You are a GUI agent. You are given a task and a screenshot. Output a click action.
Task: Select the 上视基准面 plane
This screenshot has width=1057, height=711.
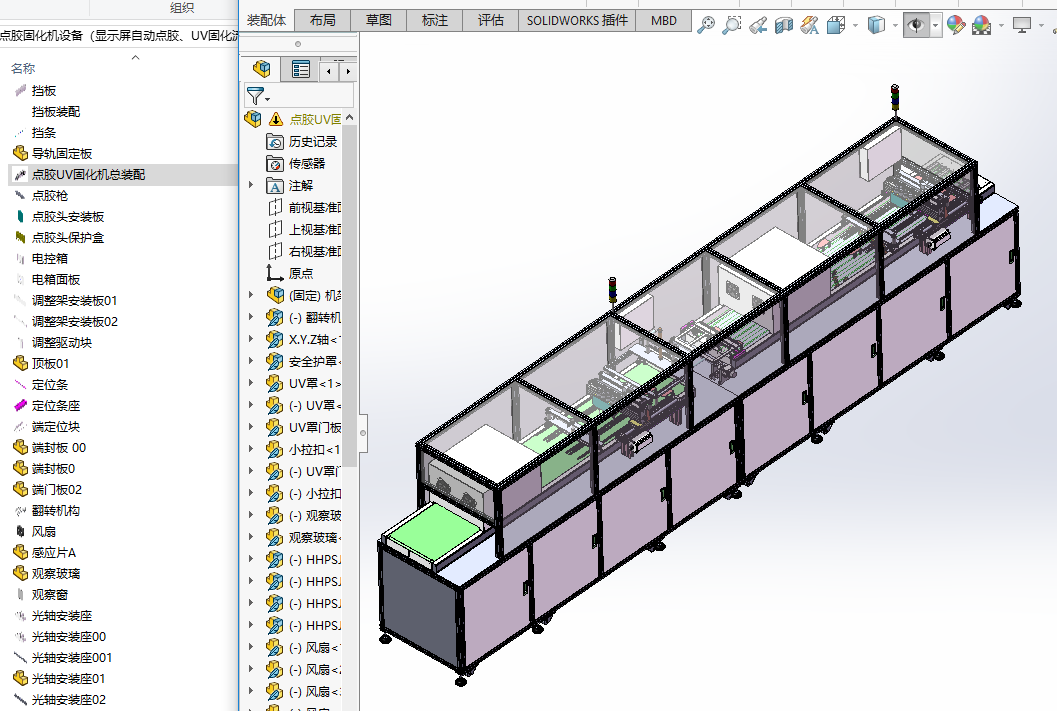315,230
